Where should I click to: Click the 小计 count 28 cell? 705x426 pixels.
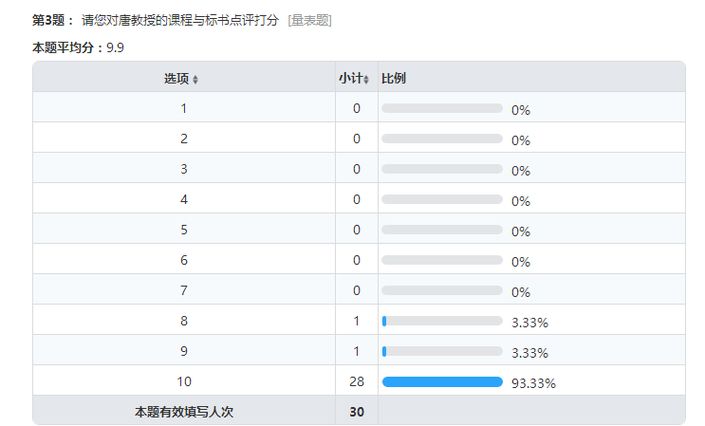coord(356,381)
